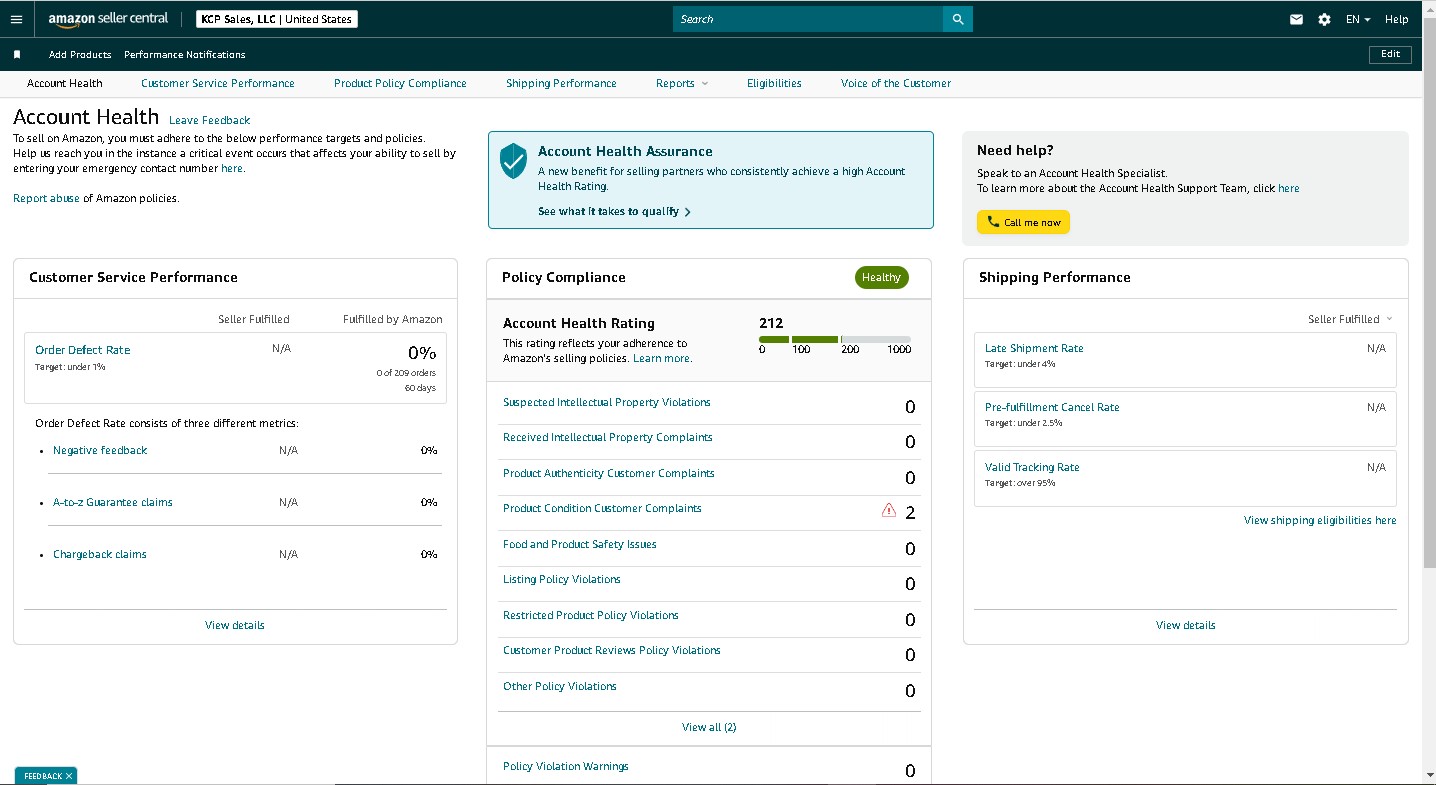1436x785 pixels.
Task: Open the Order Defect Rate metric
Action: [83, 350]
